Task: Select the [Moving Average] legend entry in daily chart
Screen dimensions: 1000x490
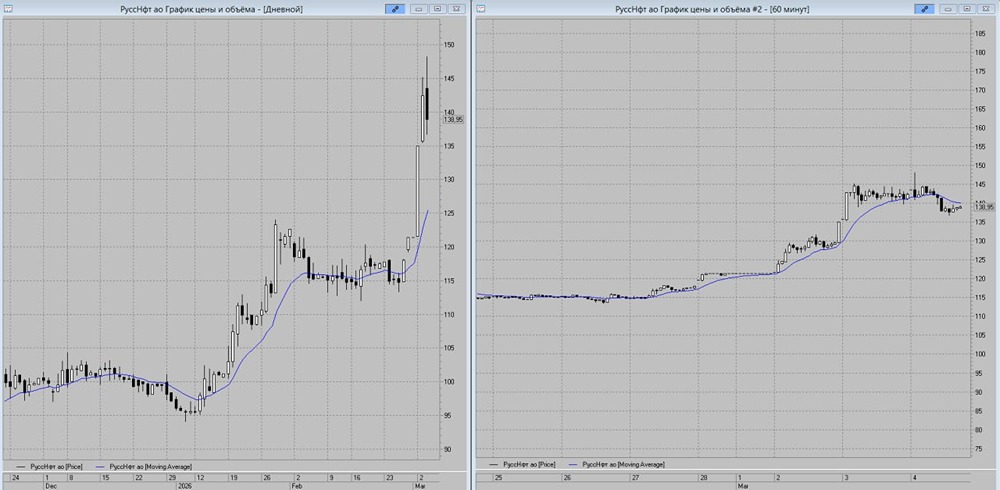Action: [x=143, y=466]
